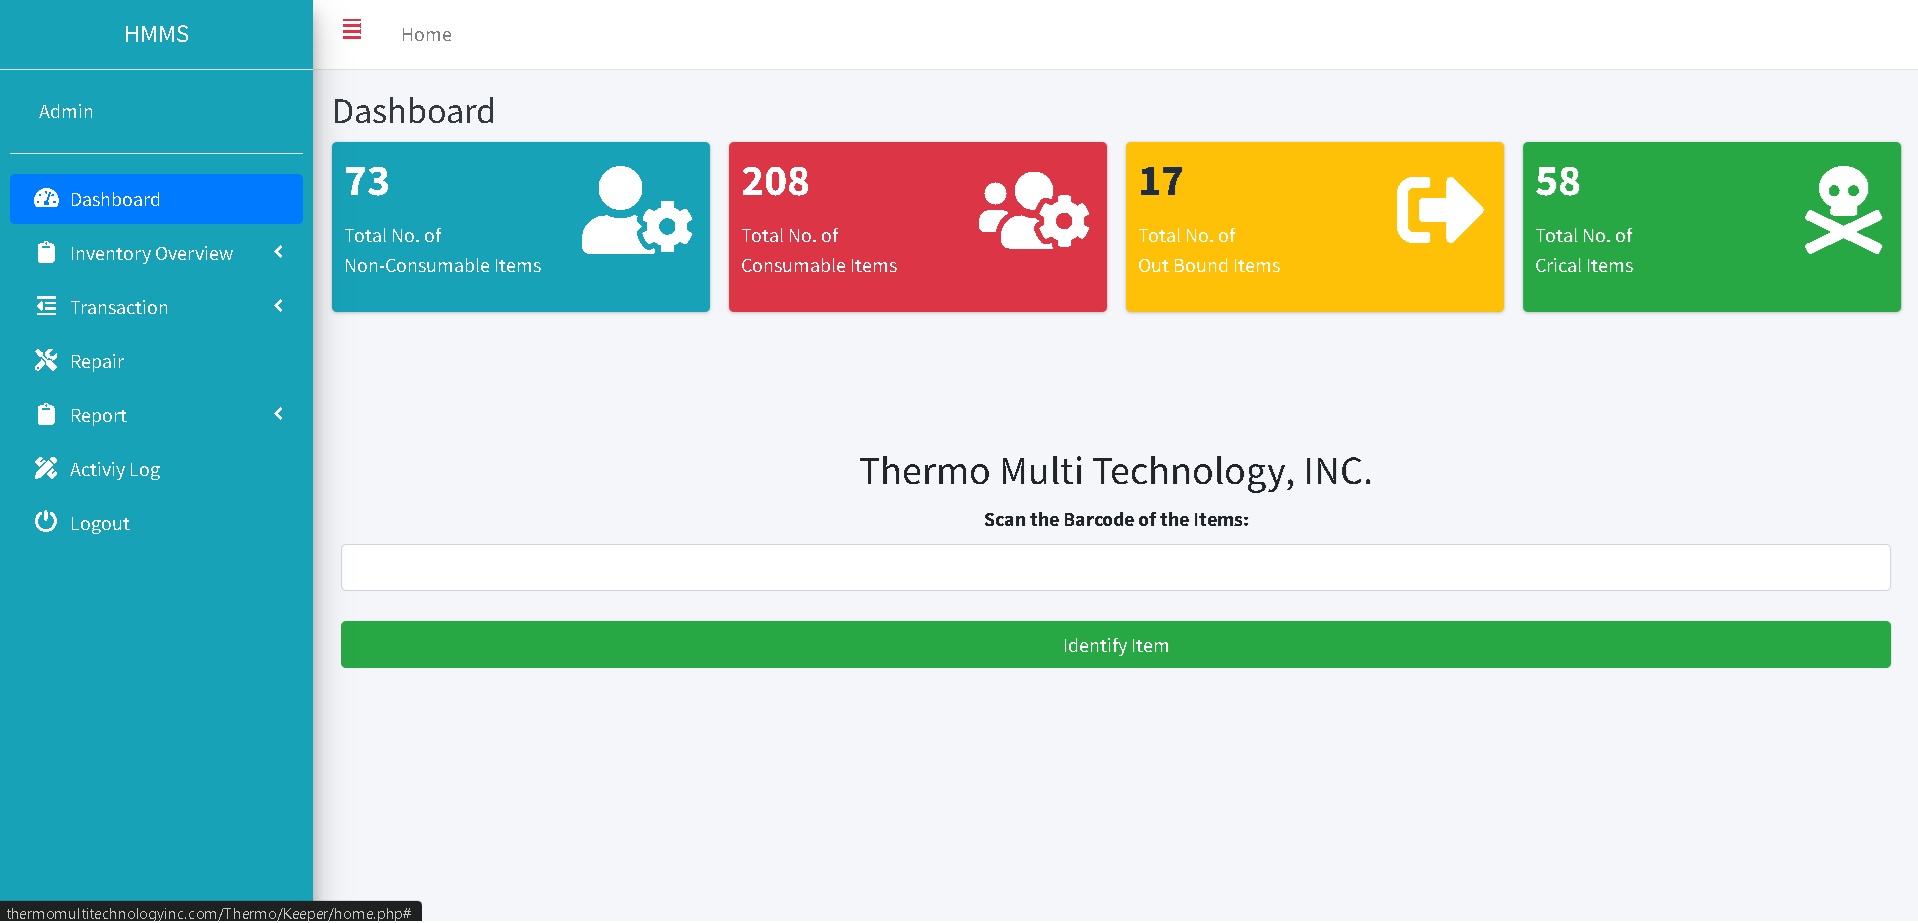1918x923 pixels.
Task: Expand the Report menu chevron
Action: point(278,414)
